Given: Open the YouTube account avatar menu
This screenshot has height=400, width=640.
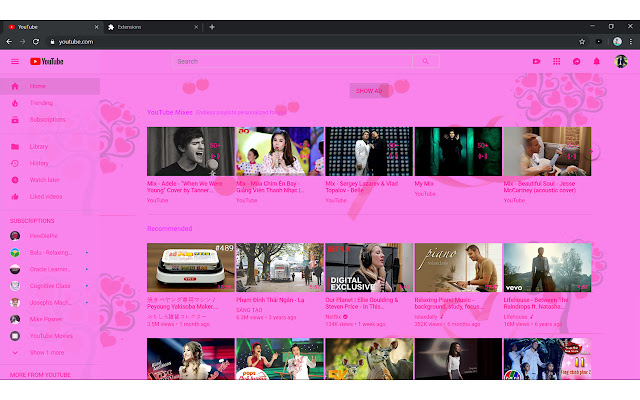Looking at the screenshot, I should [x=620, y=61].
